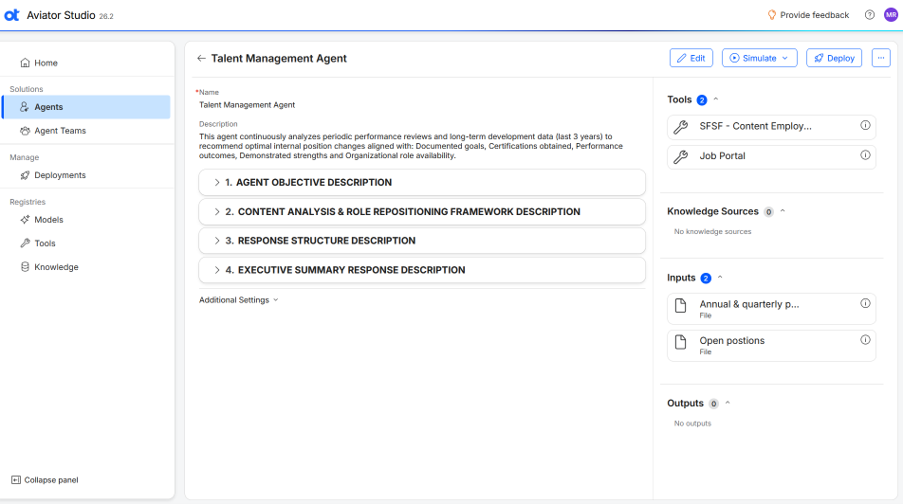Click the file icon of Open postions

click(x=681, y=342)
